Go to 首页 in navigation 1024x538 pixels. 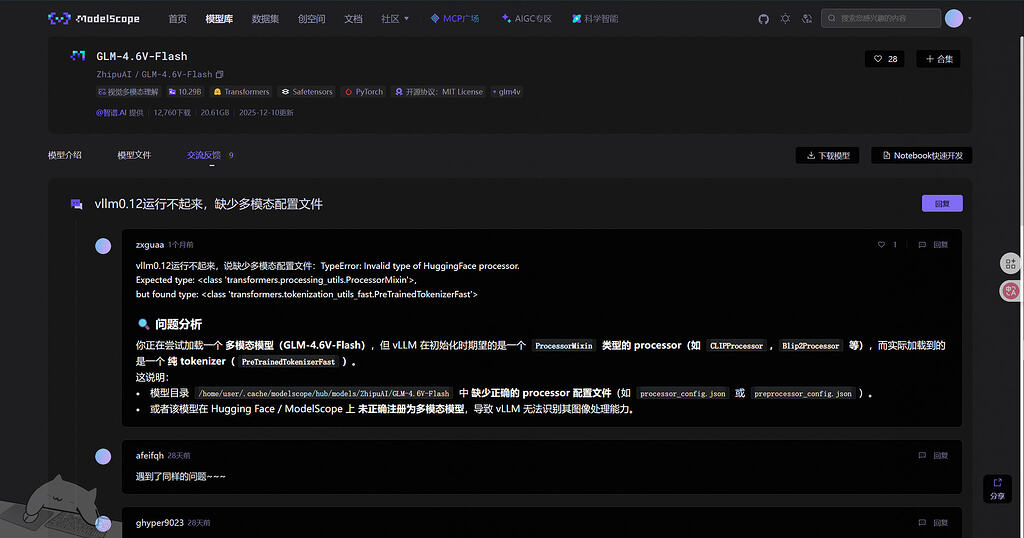(178, 19)
